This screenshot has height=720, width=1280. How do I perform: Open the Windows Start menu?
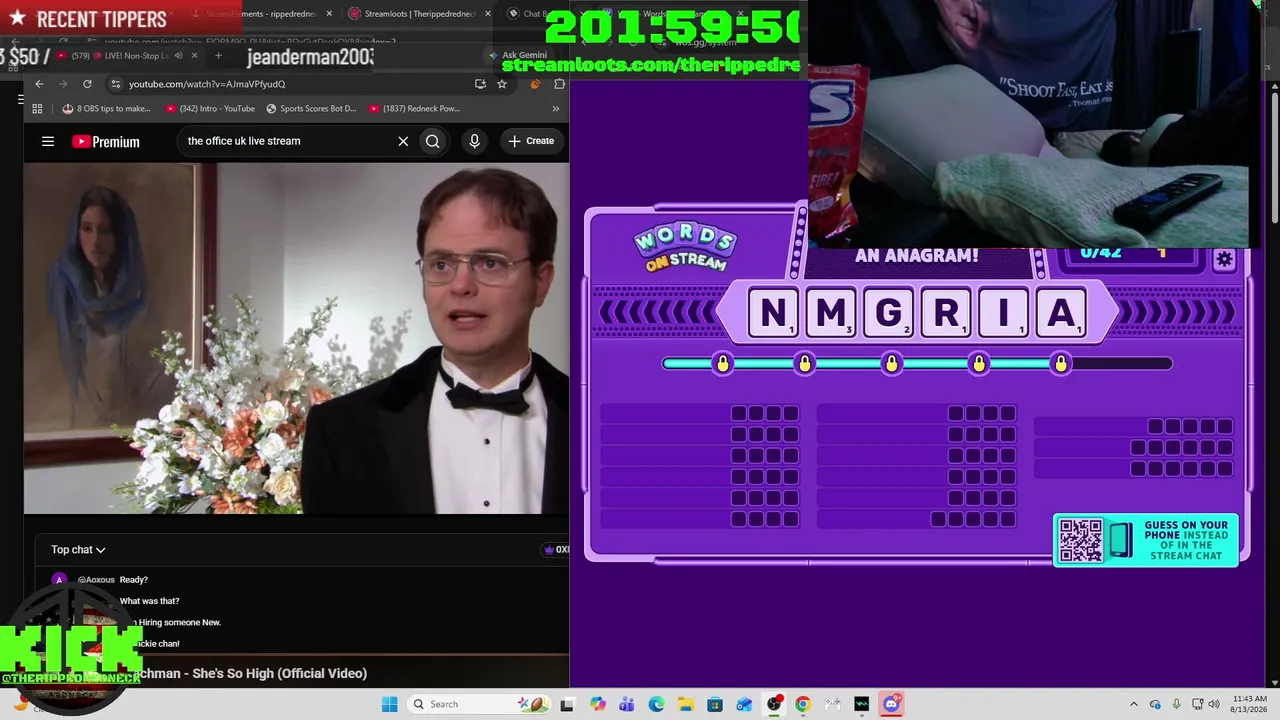[389, 704]
